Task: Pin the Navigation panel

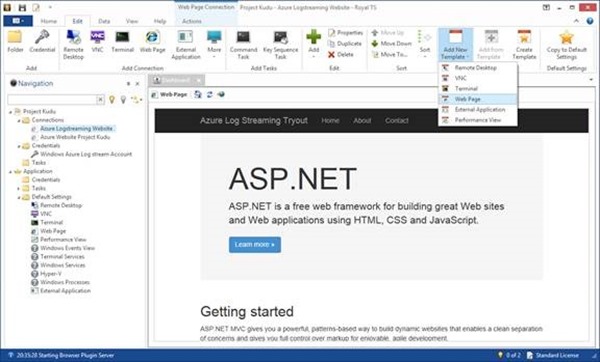Action: tap(129, 83)
